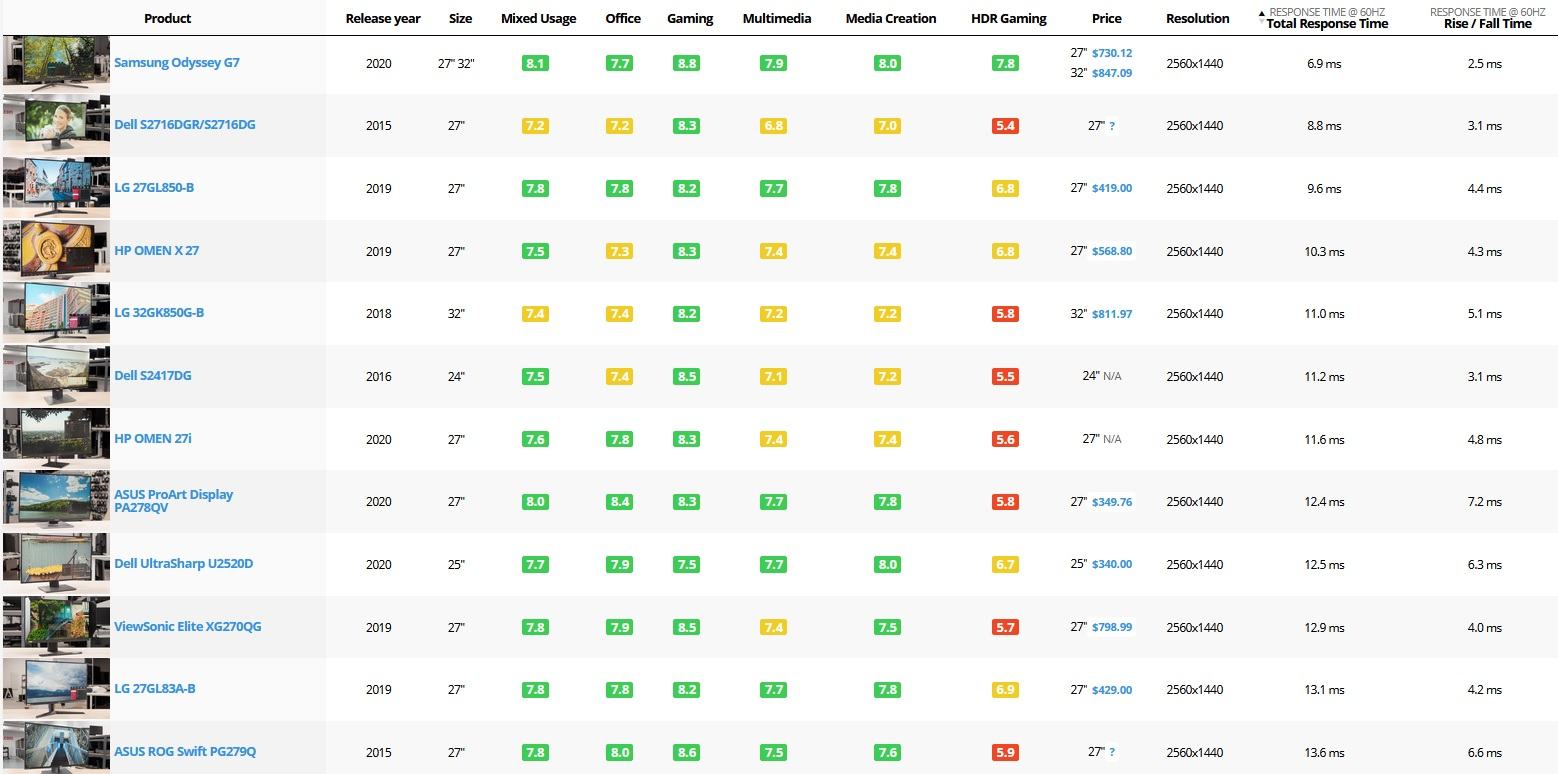Open the HP OMEN X 27 link
Viewport: 1558px width, 774px height.
pyautogui.click(x=156, y=250)
